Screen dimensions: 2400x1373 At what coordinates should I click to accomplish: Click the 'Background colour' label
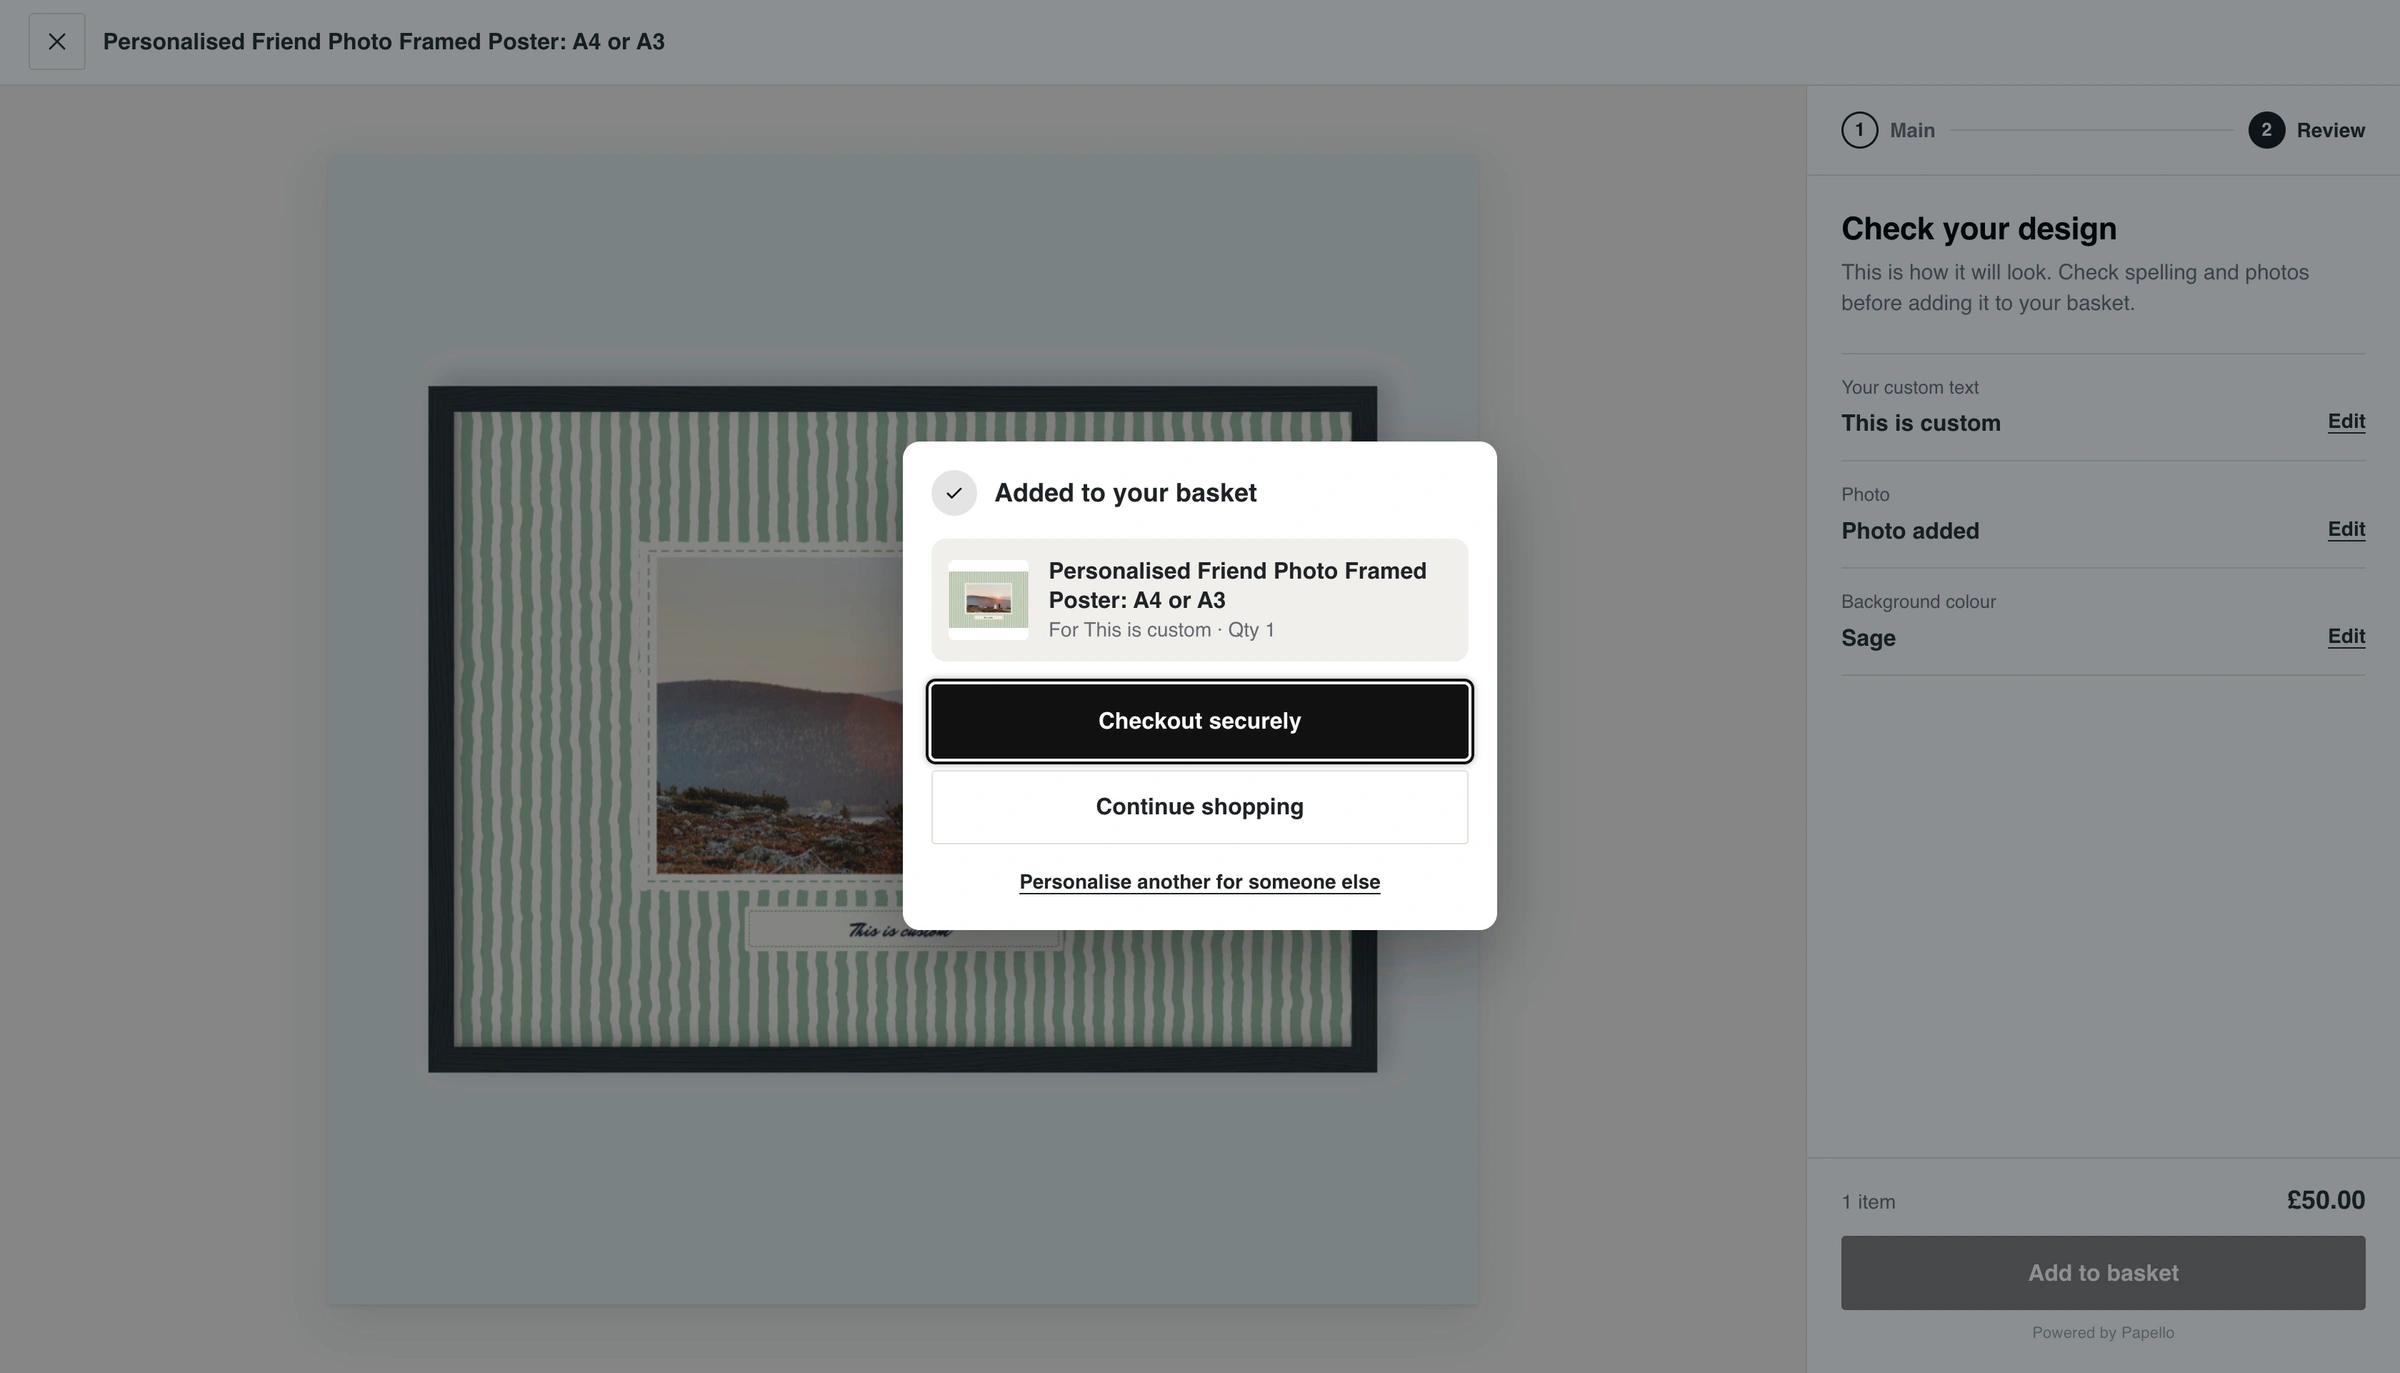[x=1918, y=602]
